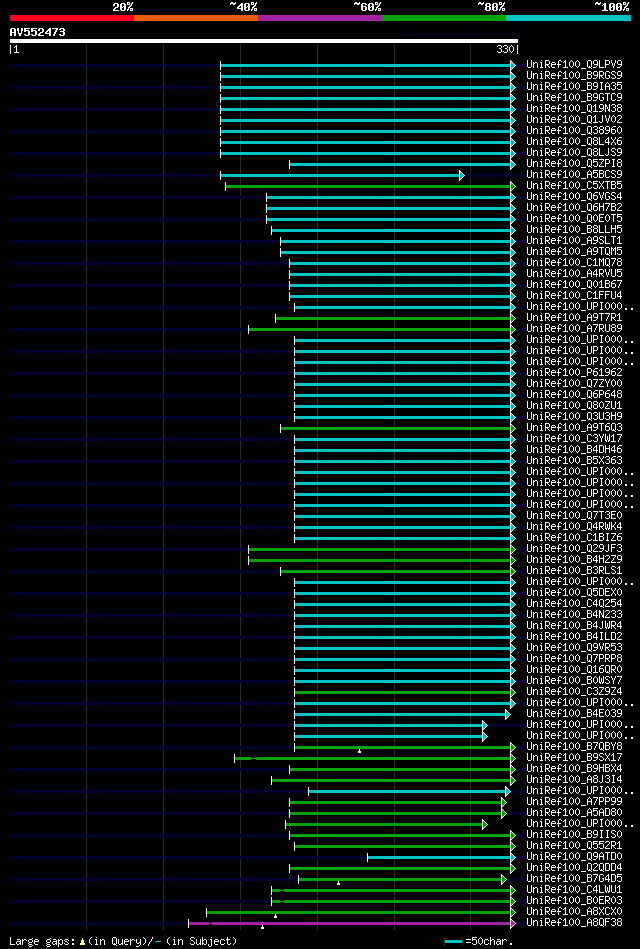Select the UniRef100_Q16QR0 label
The height and width of the screenshot is (949, 640).
click(574, 670)
